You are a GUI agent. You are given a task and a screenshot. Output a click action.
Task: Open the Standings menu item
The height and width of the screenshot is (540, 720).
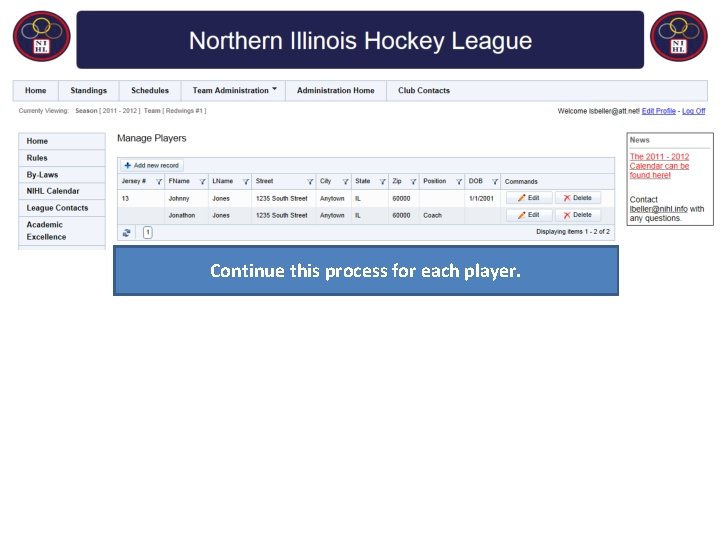(x=89, y=90)
